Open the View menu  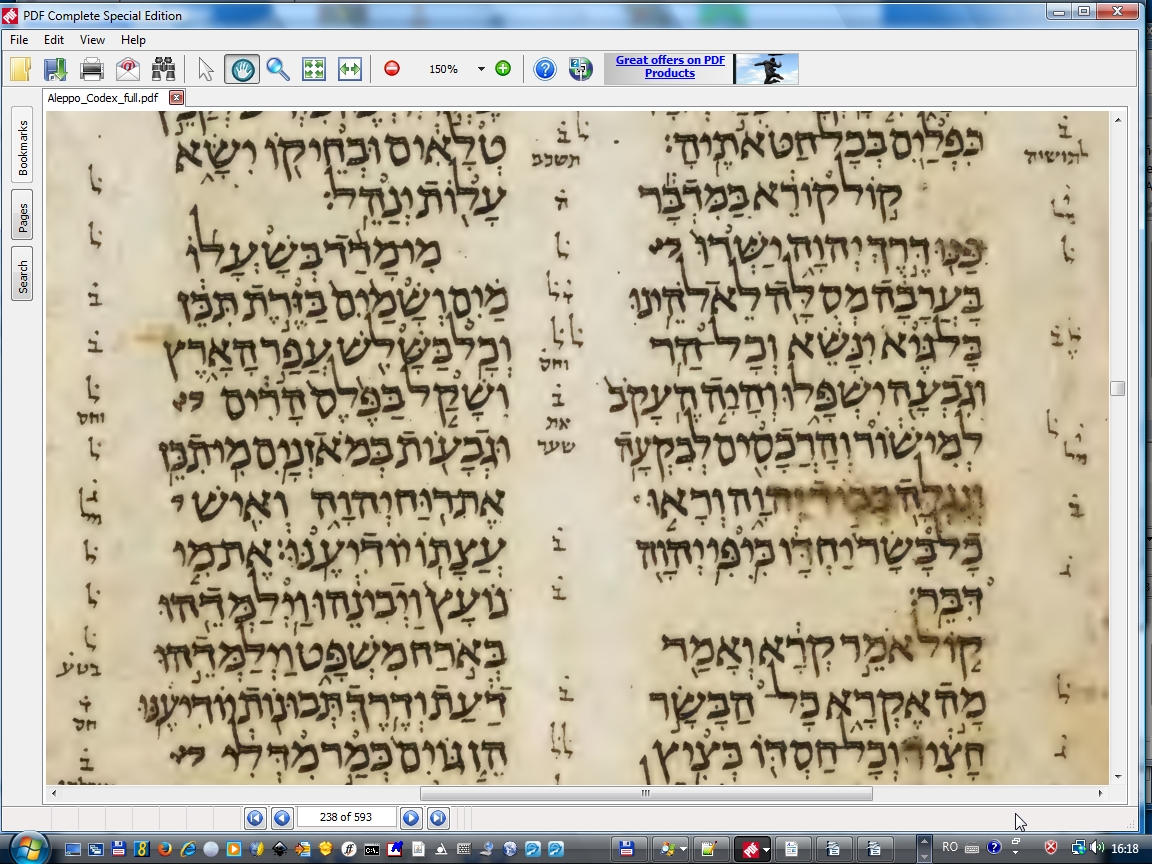pos(92,40)
